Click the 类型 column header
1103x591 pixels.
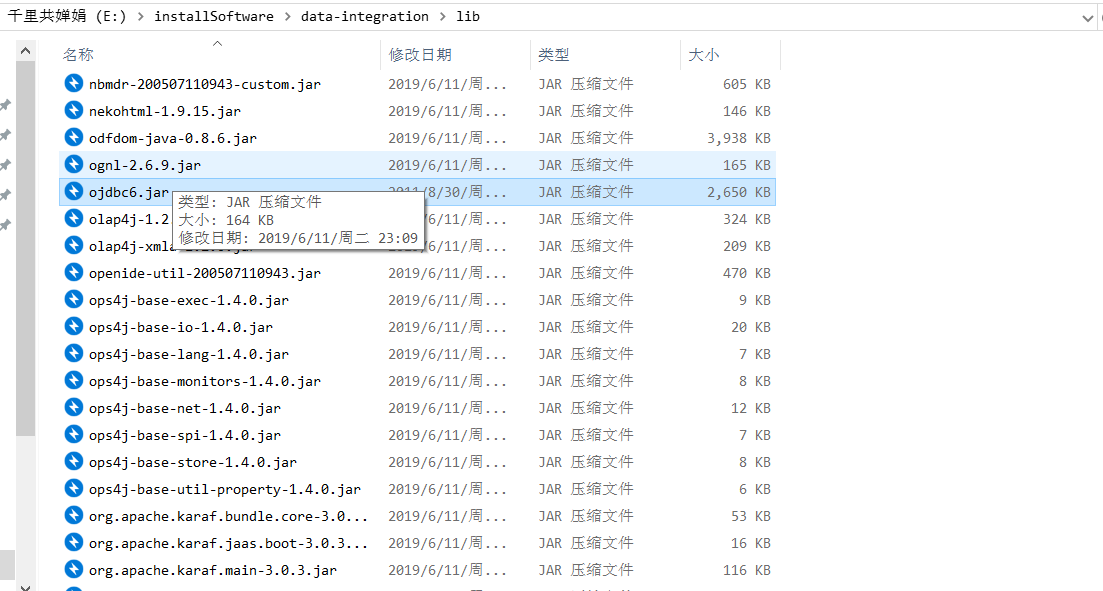pyautogui.click(x=553, y=55)
